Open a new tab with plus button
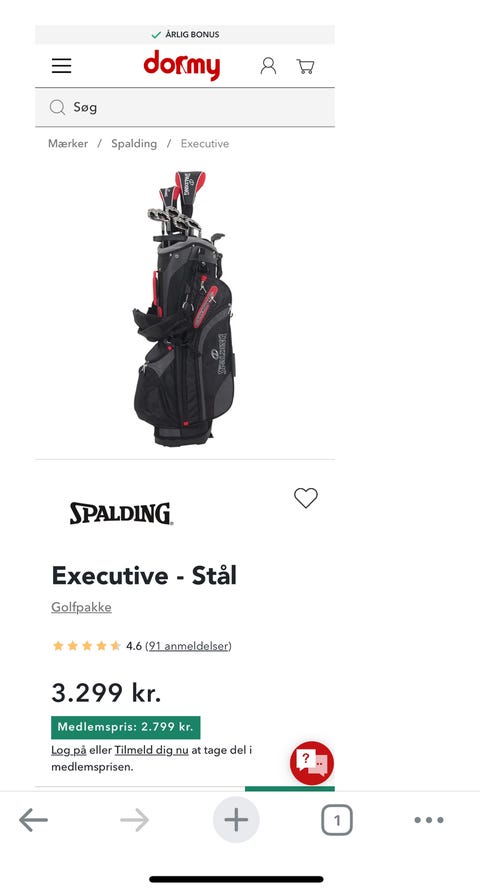Viewport: 480px width, 893px height. pos(236,820)
